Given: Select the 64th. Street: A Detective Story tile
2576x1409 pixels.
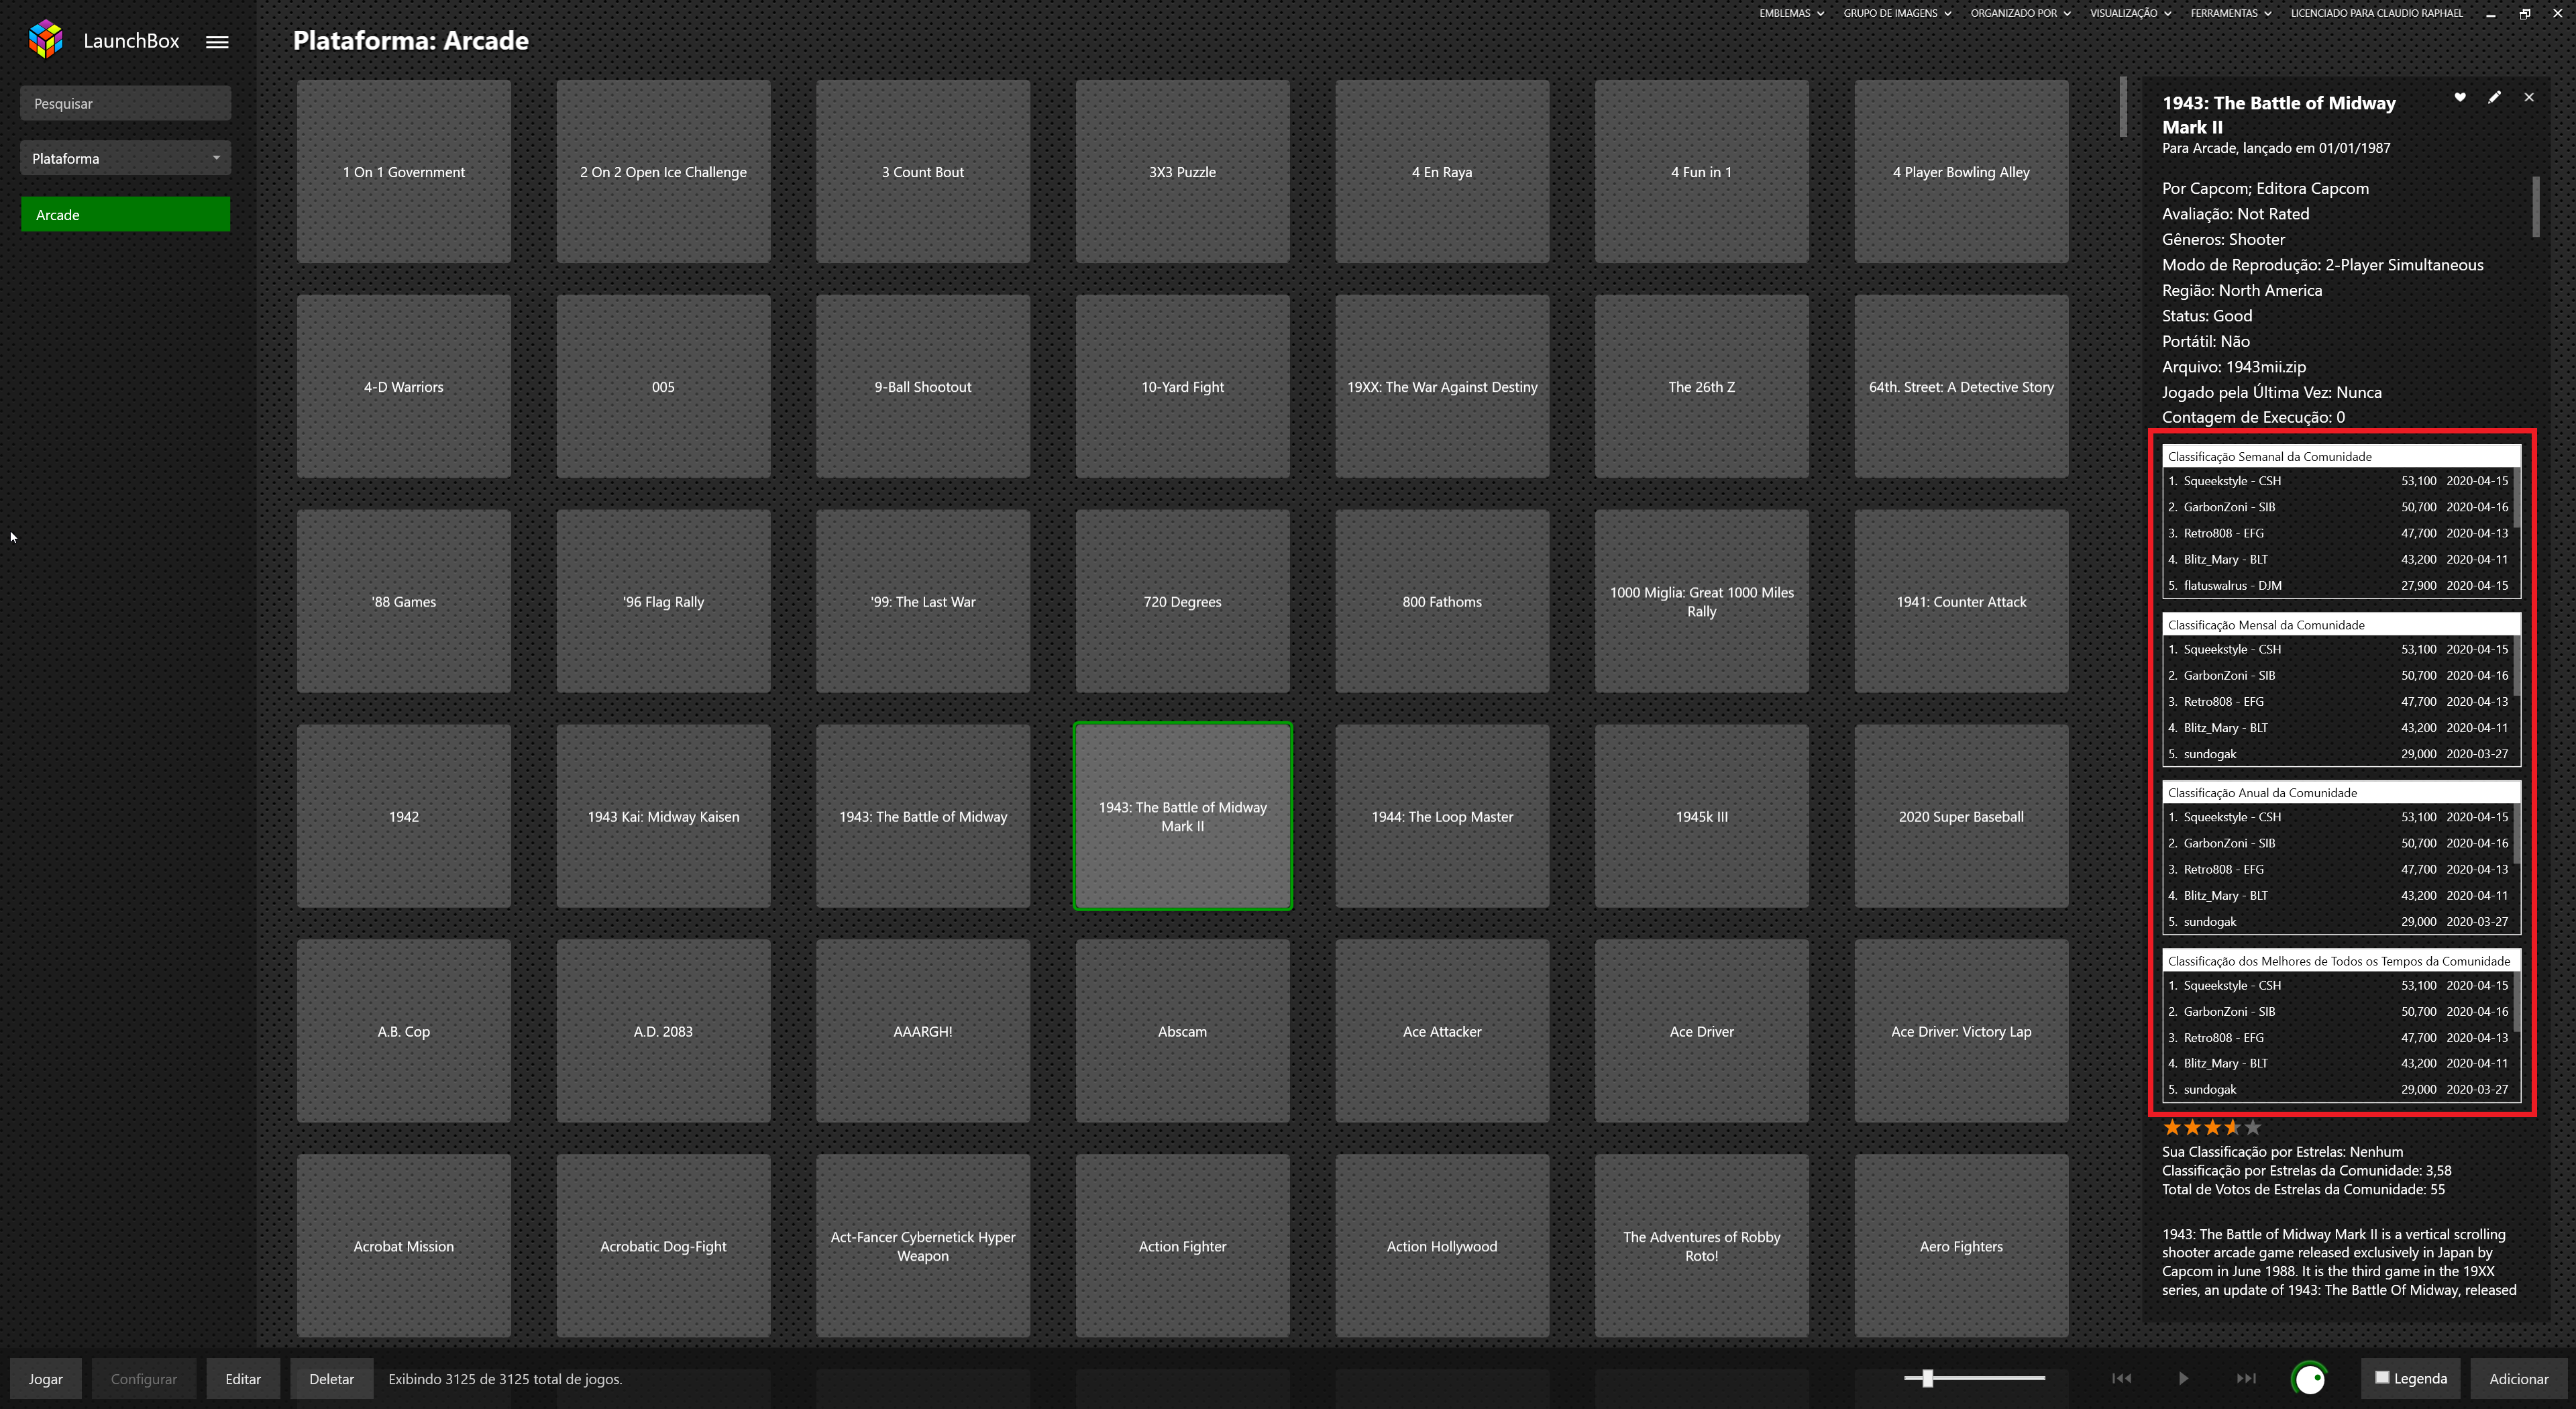Looking at the screenshot, I should pyautogui.click(x=1961, y=386).
